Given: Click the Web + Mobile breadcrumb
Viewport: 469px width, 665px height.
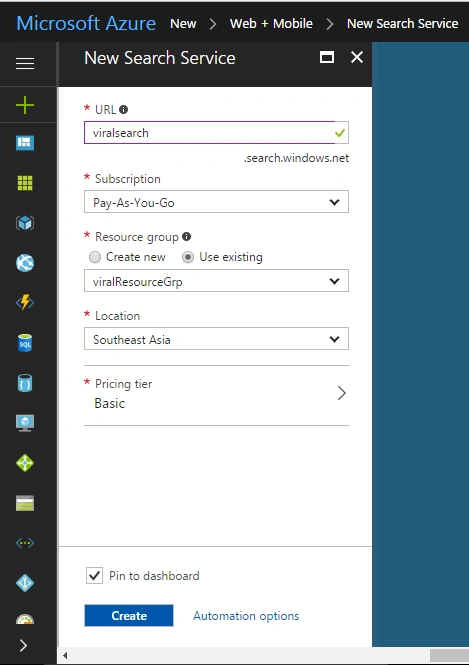Looking at the screenshot, I should coord(271,24).
